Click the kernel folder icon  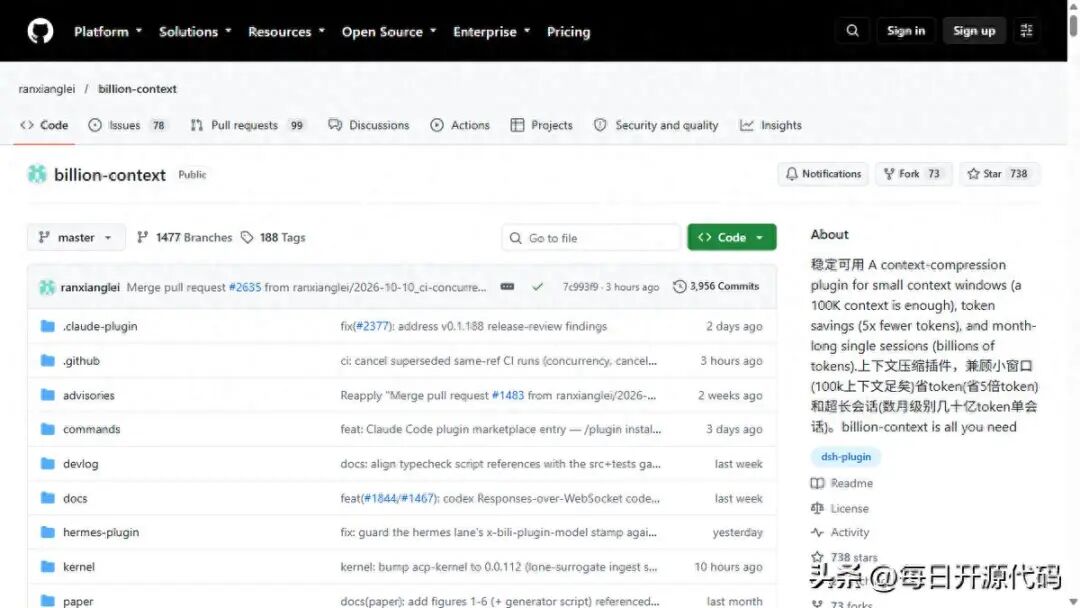tap(48, 566)
